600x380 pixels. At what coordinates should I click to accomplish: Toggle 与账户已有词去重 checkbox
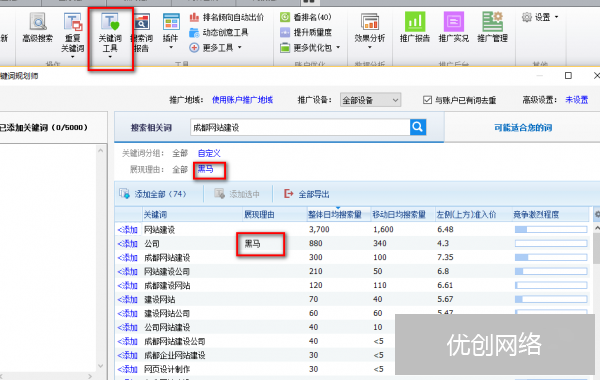tap(427, 100)
